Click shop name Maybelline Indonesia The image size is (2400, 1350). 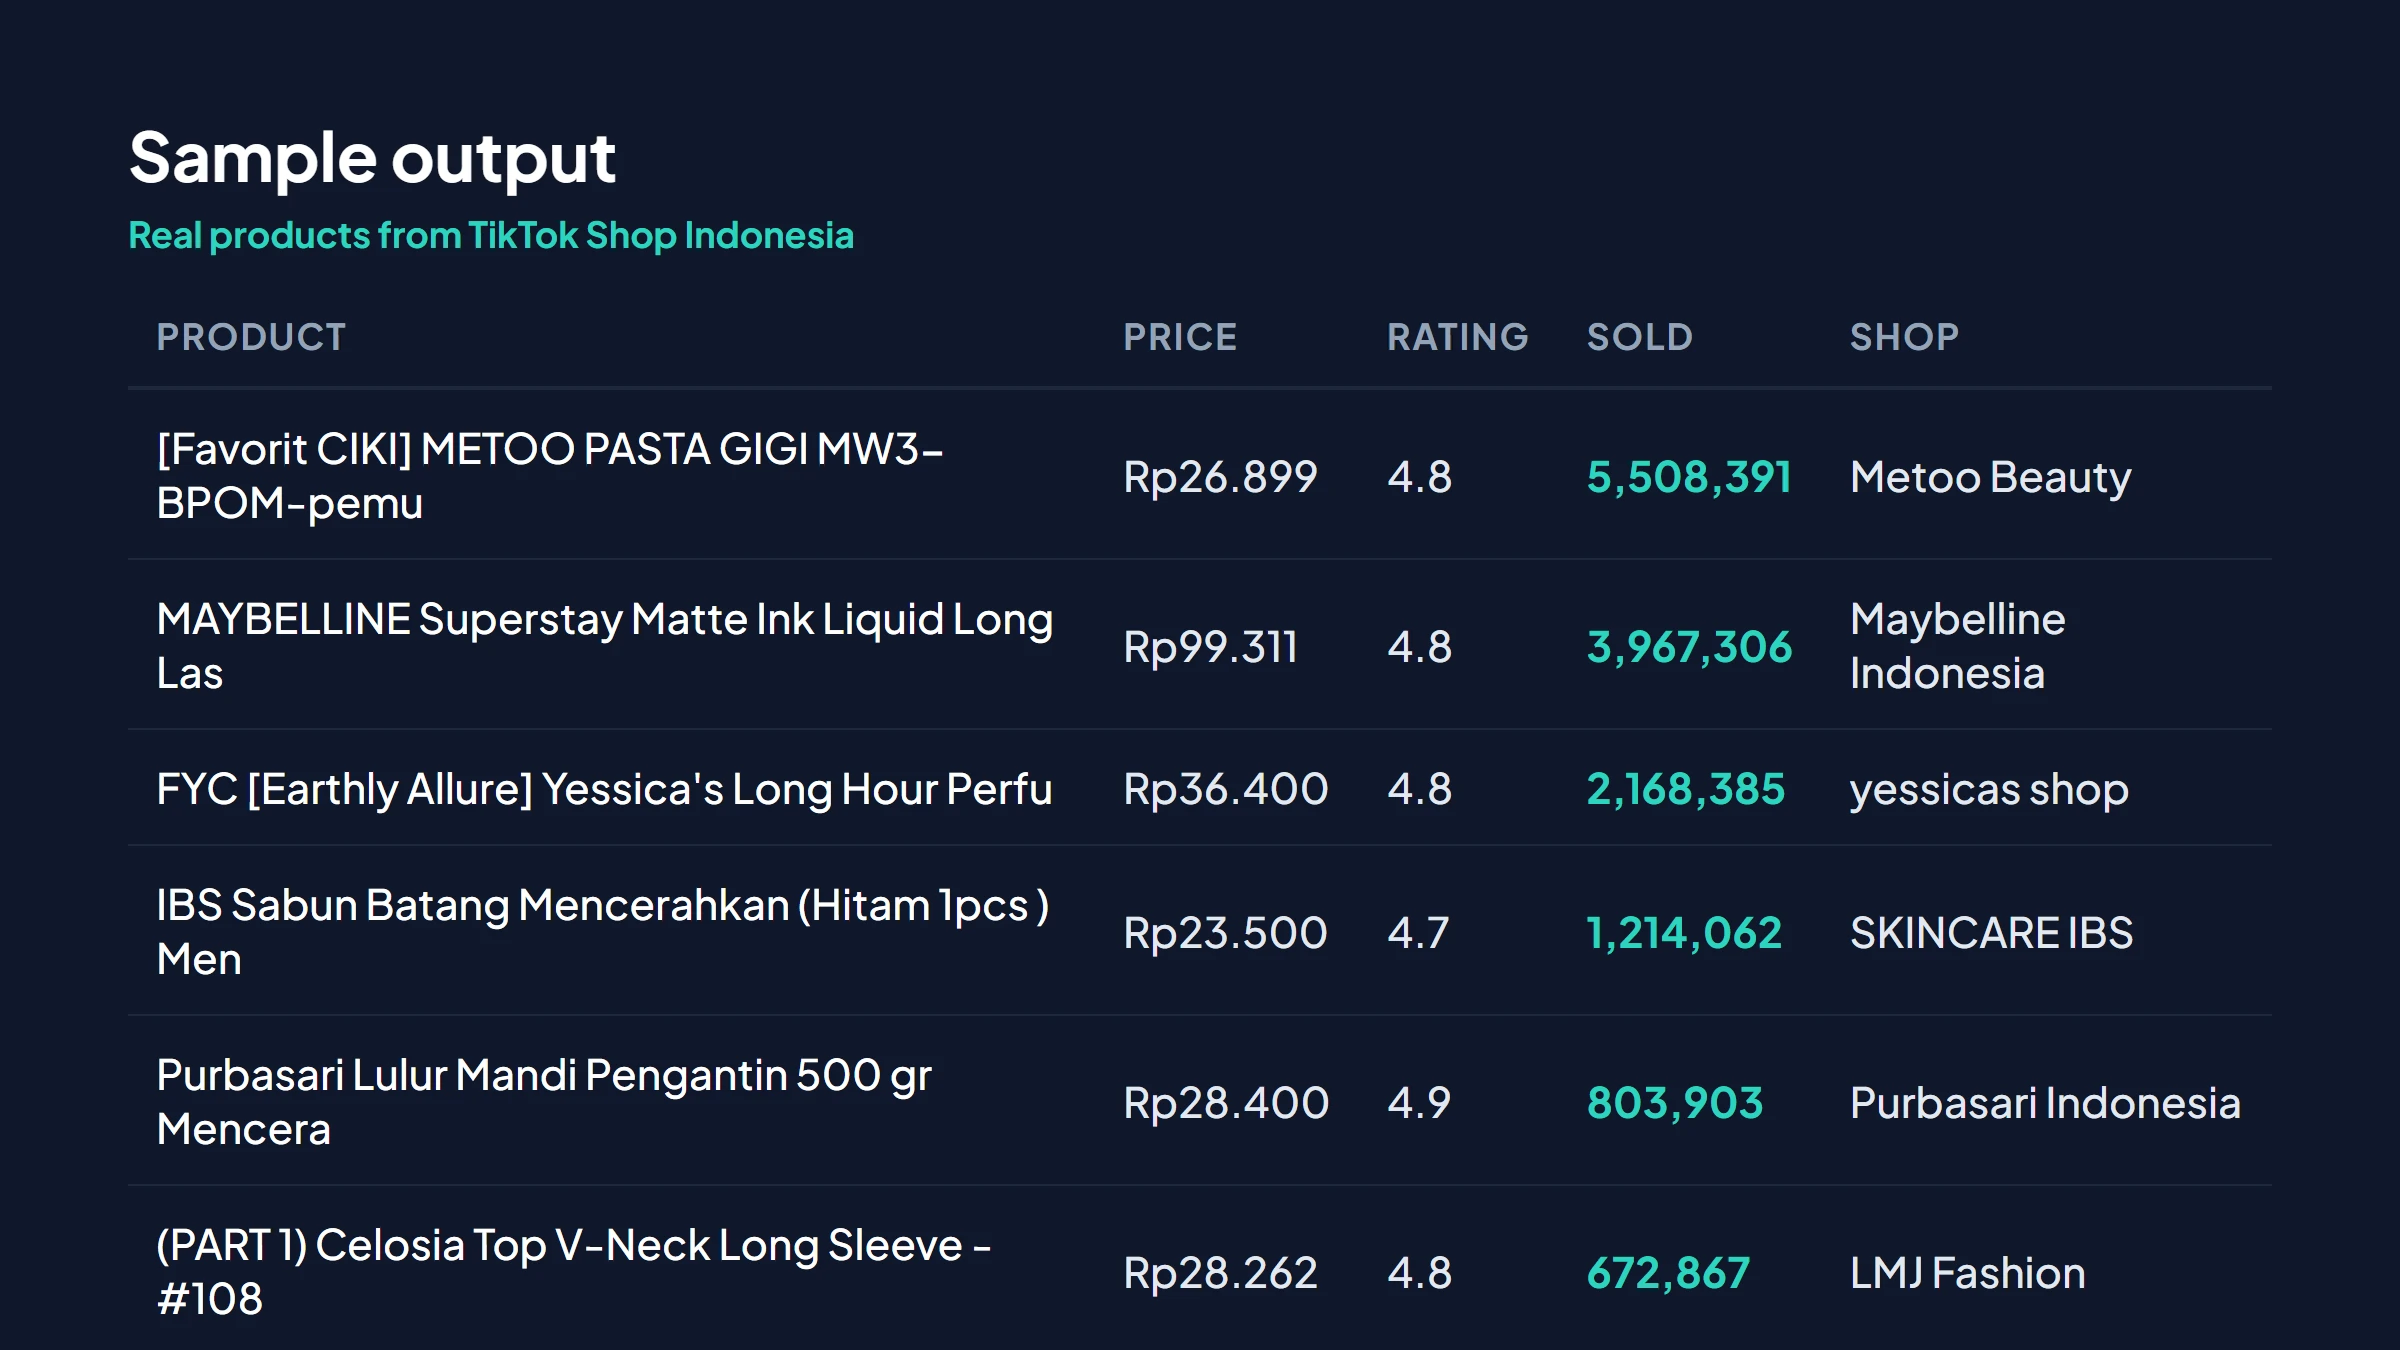point(1957,646)
